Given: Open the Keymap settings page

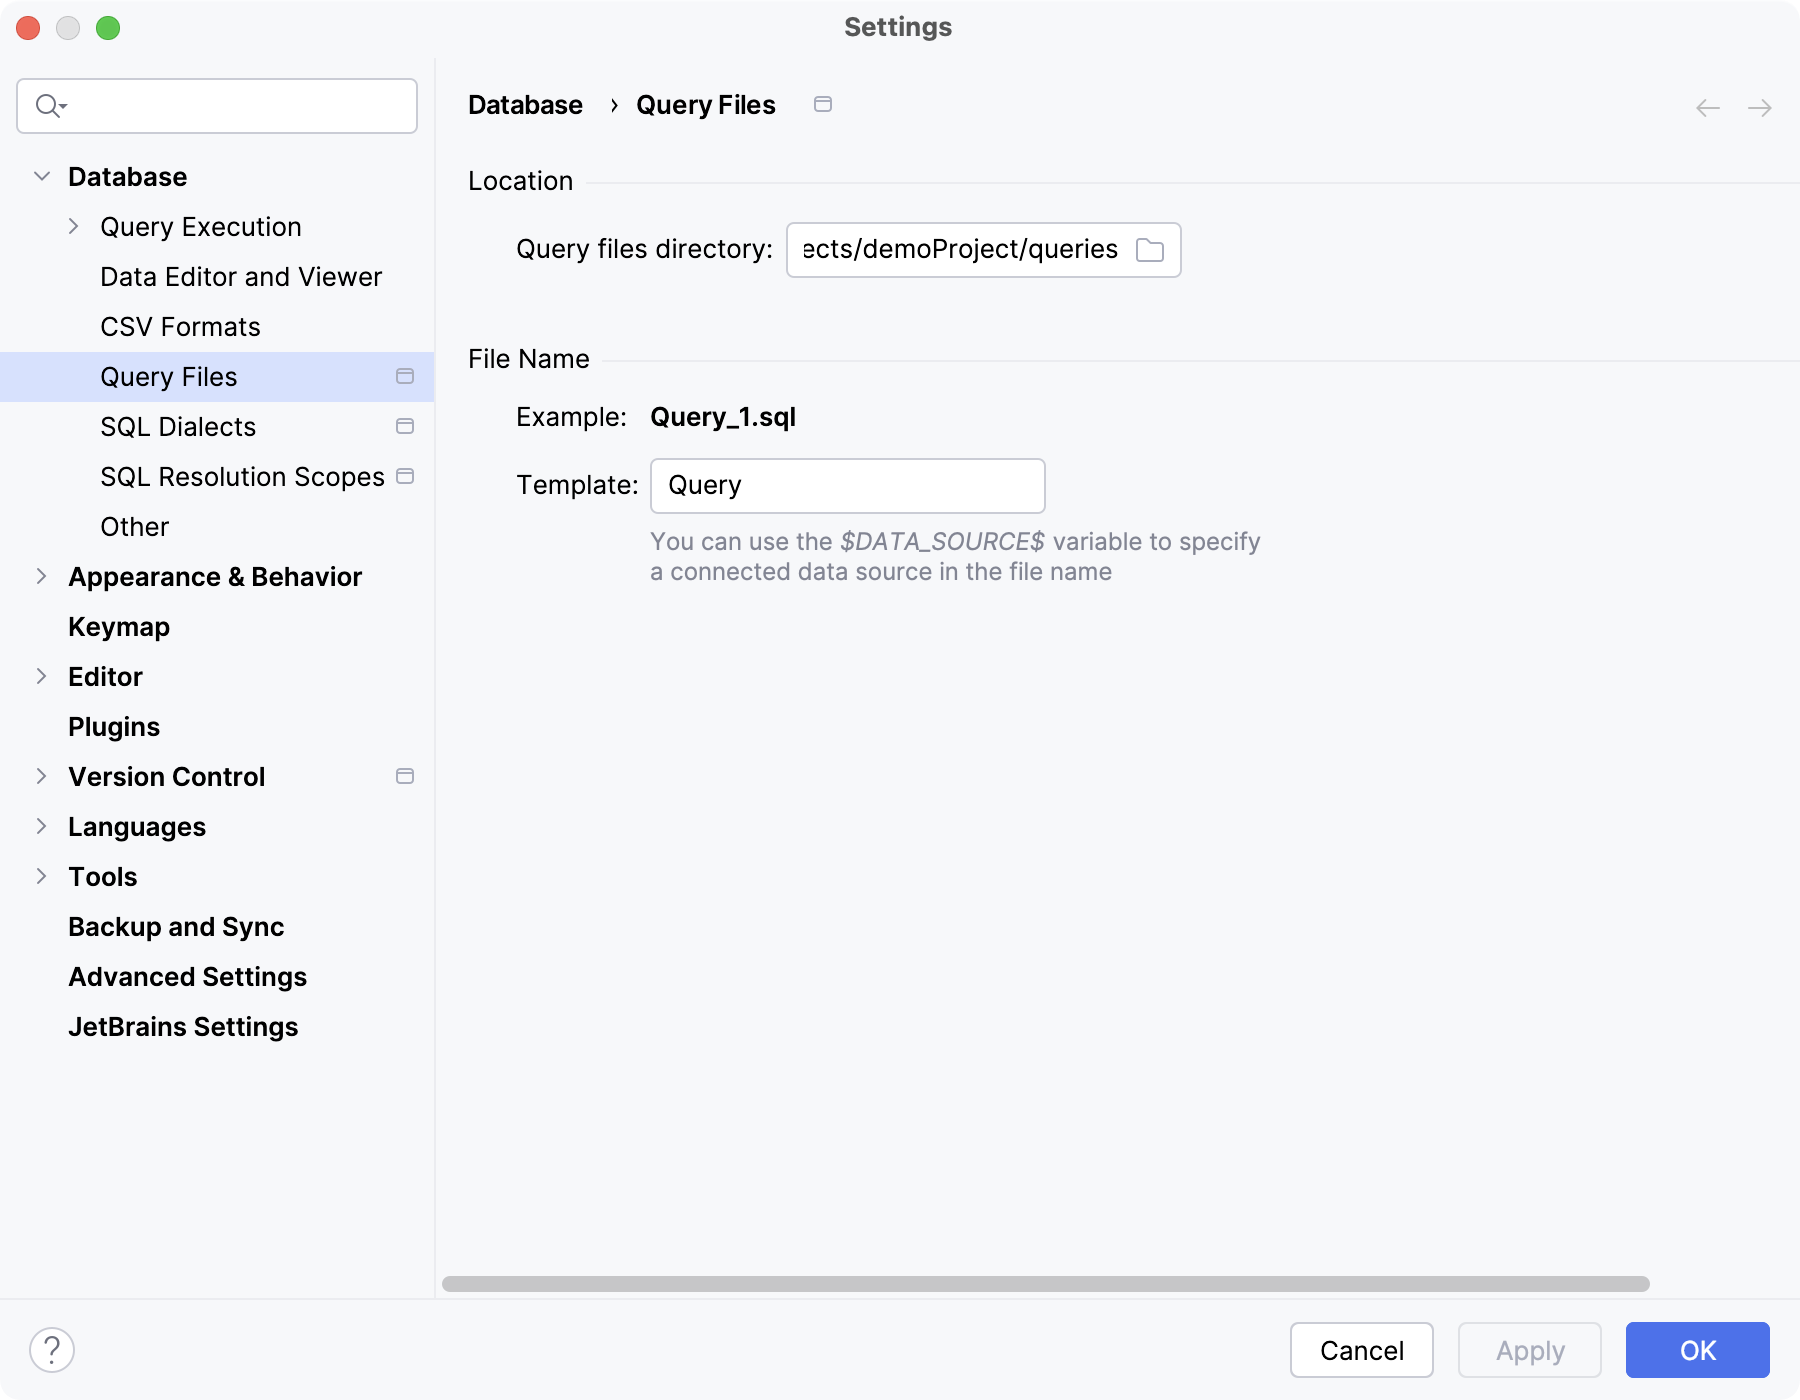Looking at the screenshot, I should 119,627.
